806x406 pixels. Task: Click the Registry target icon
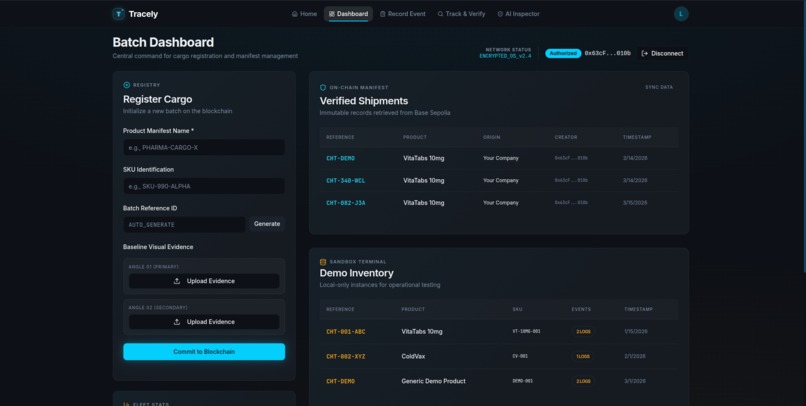pos(126,85)
